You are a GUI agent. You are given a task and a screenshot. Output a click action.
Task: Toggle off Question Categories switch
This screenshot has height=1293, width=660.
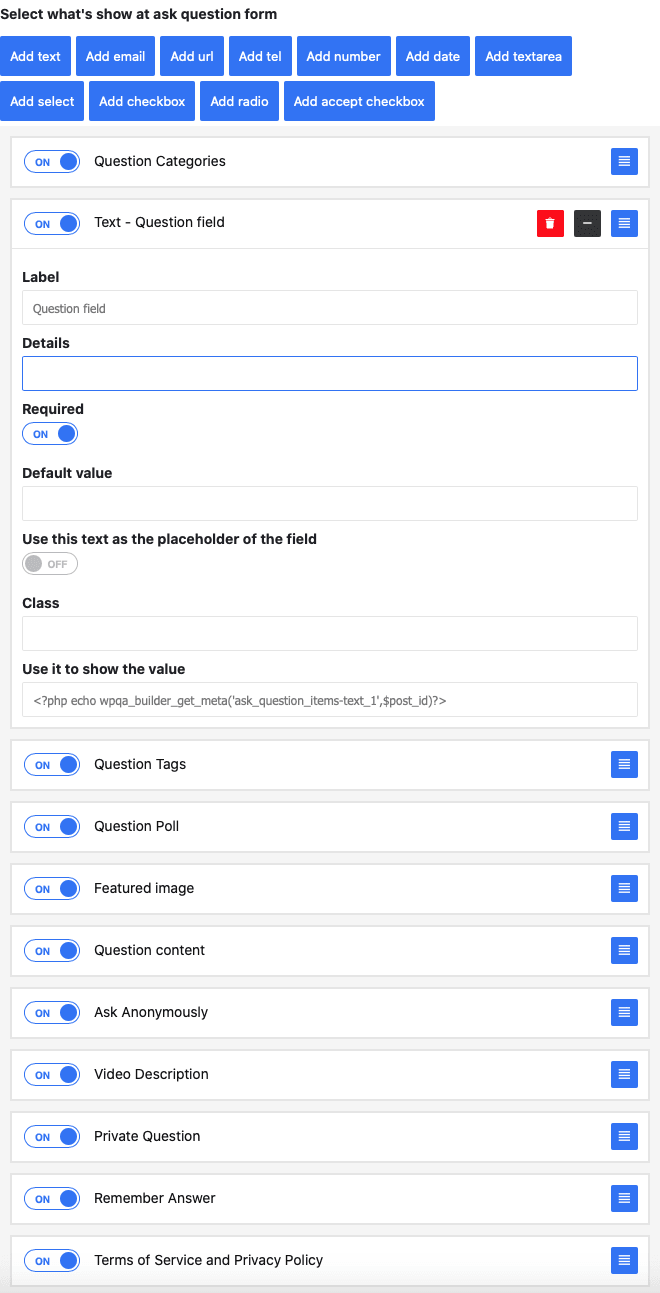tap(52, 162)
